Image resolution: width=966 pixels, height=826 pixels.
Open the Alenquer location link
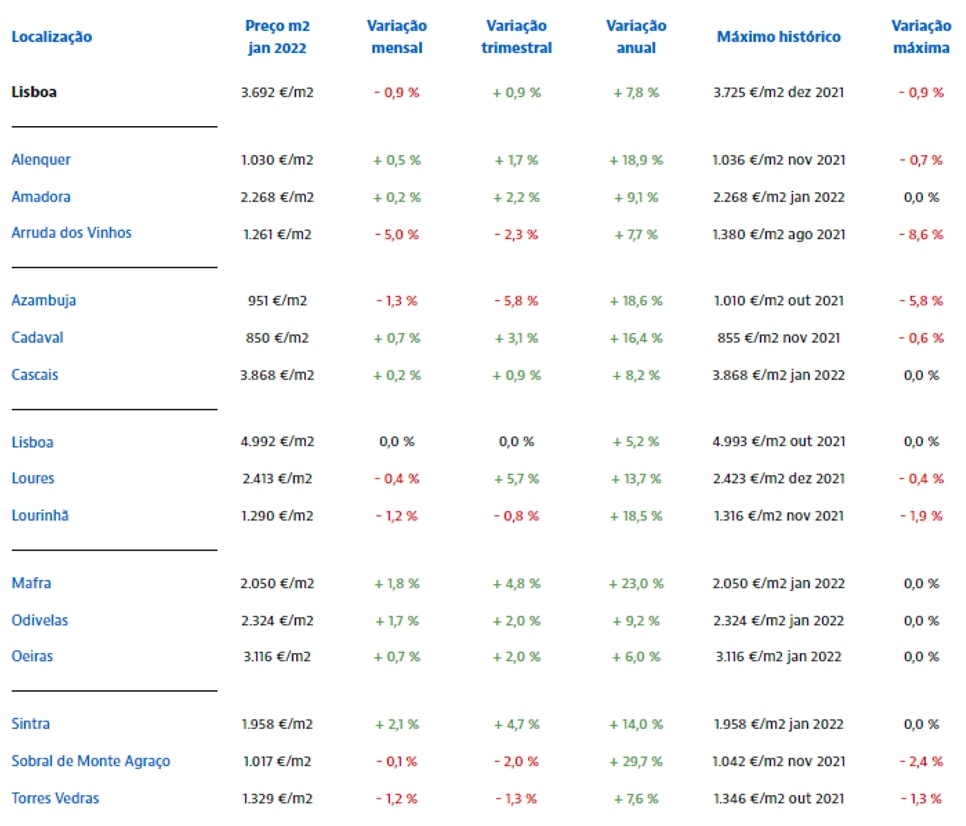[41, 159]
